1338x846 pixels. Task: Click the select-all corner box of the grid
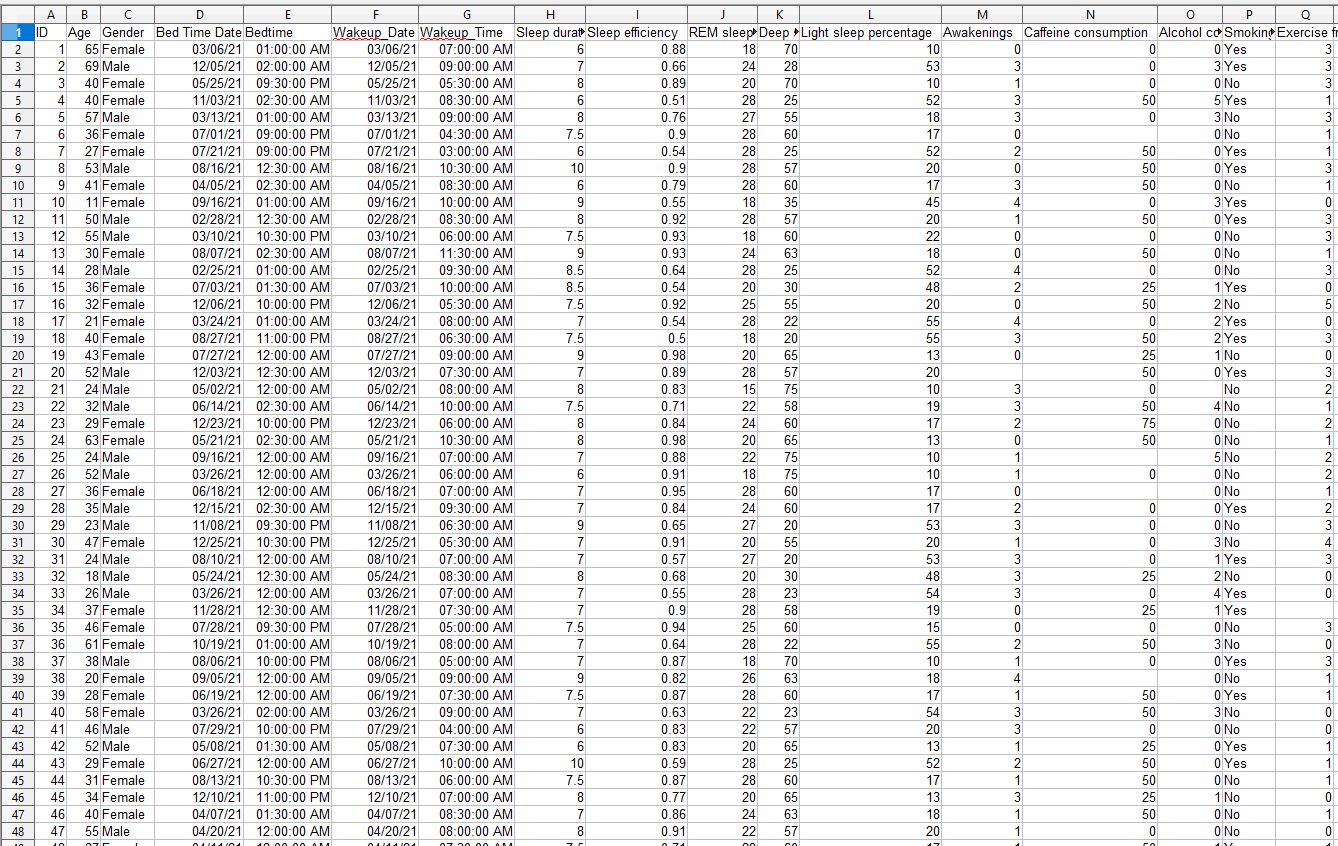pos(17,15)
